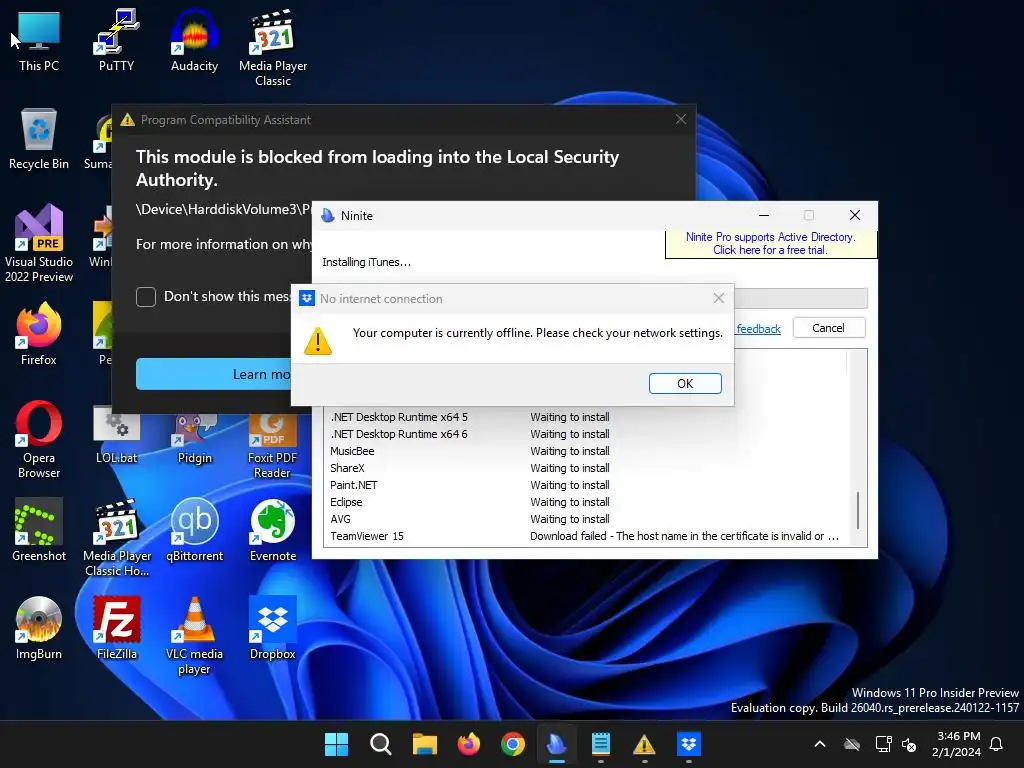Open the notifications bell

click(997, 744)
